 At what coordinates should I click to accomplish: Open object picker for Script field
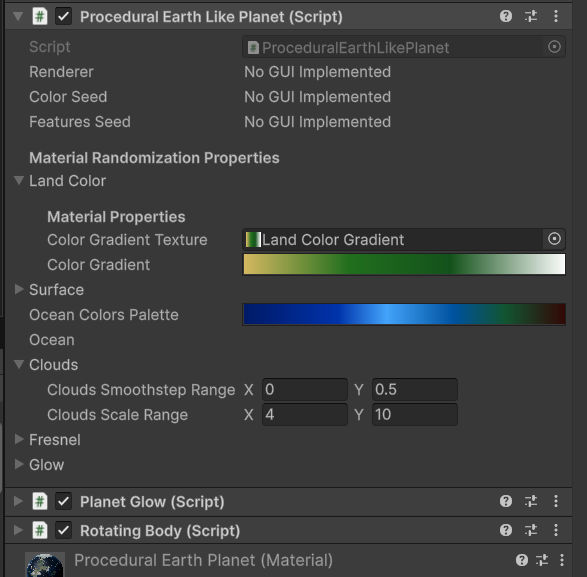tap(554, 47)
